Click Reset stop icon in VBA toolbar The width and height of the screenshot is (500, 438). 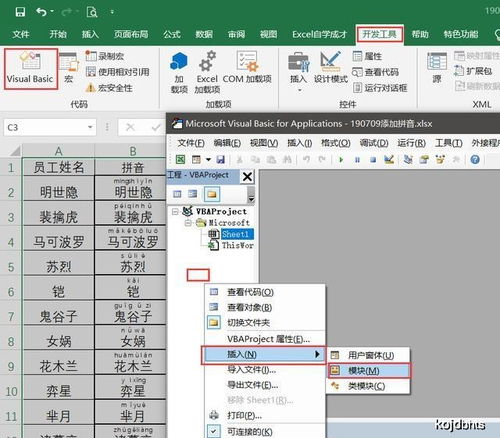[x=373, y=160]
